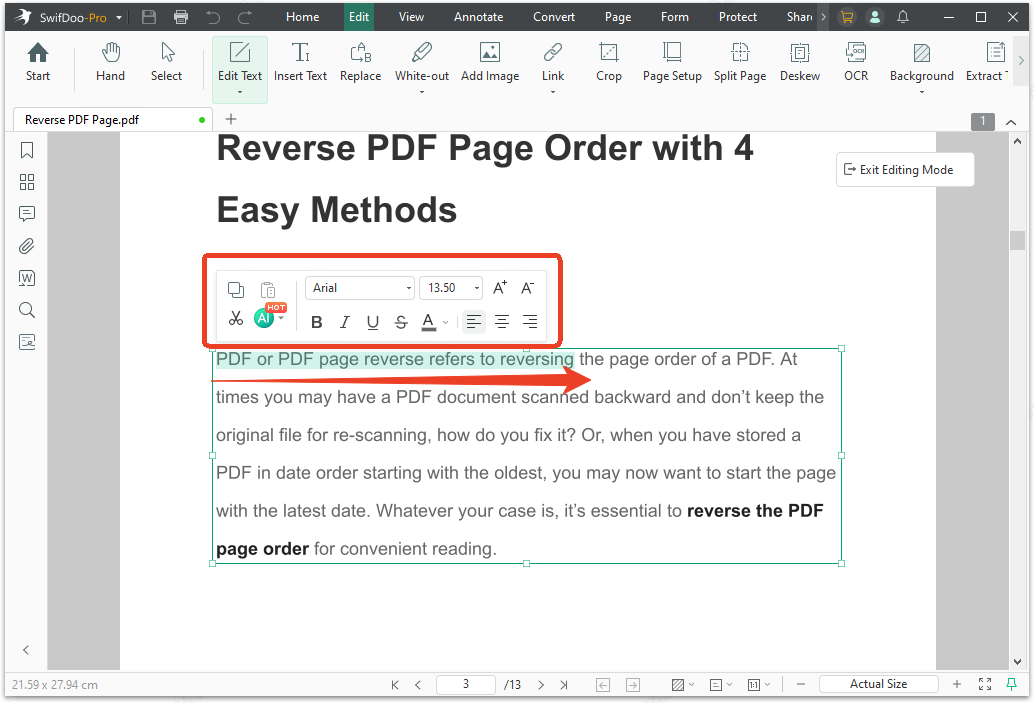Image resolution: width=1034 pixels, height=703 pixels.
Task: Toggle italic formatting
Action: [344, 322]
